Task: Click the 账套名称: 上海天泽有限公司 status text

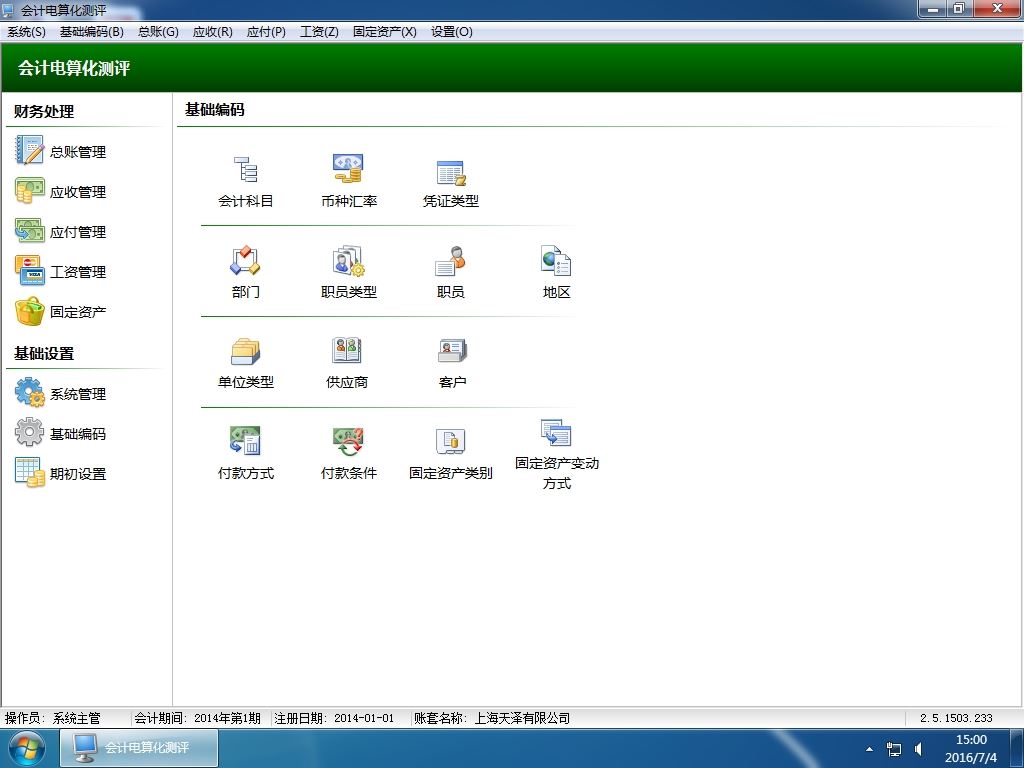Action: pyautogui.click(x=492, y=718)
